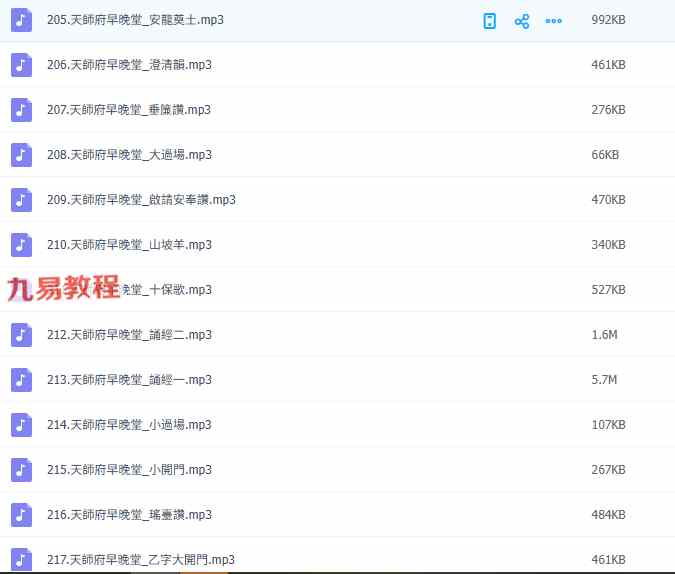Click the music file icon for 207.天師府早晚堂_垂簾讚
This screenshot has width=675, height=574.
22,110
